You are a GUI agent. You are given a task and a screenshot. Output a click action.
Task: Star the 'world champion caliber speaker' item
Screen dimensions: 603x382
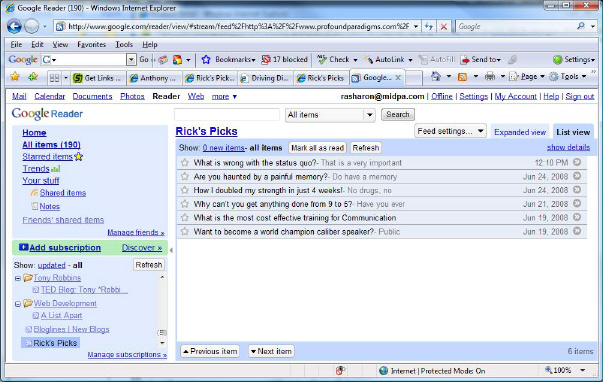[185, 232]
